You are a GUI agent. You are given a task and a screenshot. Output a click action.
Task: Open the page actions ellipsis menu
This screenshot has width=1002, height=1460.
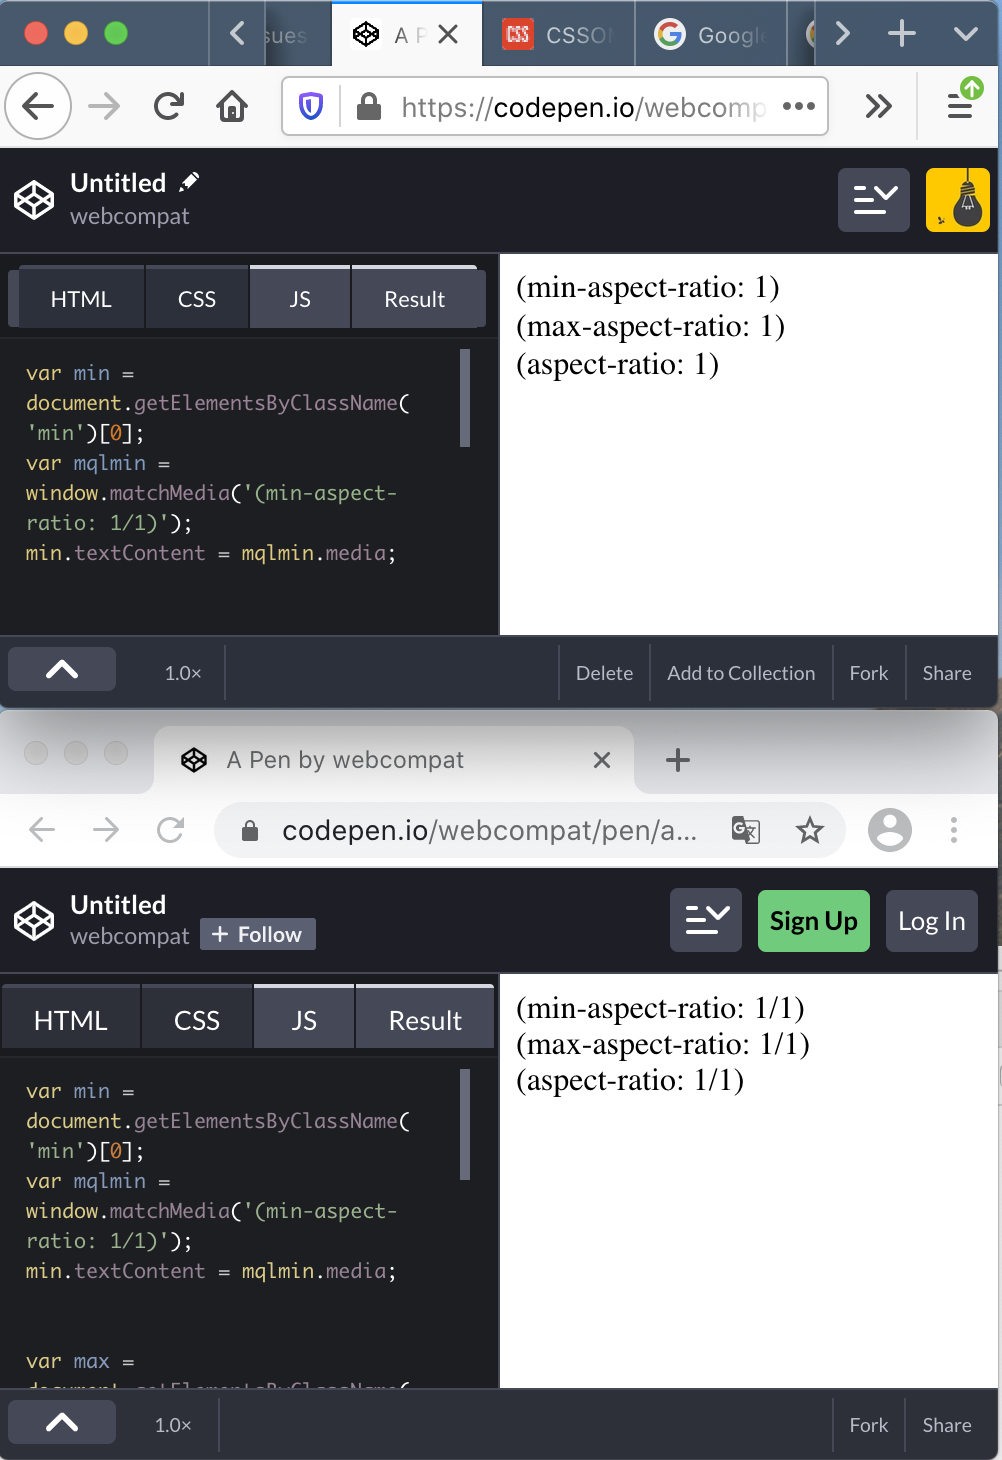pos(798,106)
